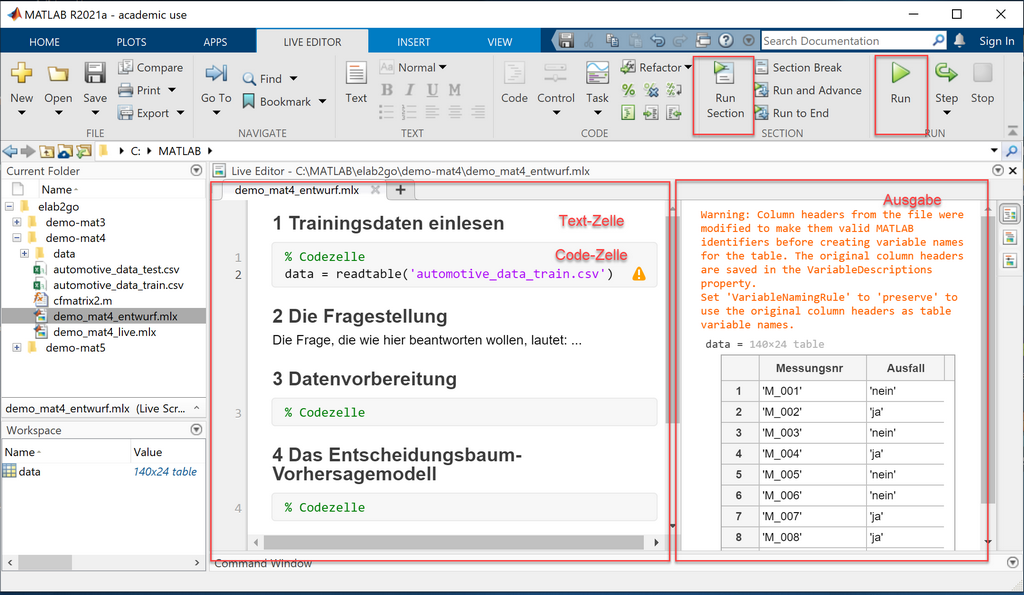Switch to Output Inline view
The image size is (1024, 595).
(x=1010, y=237)
